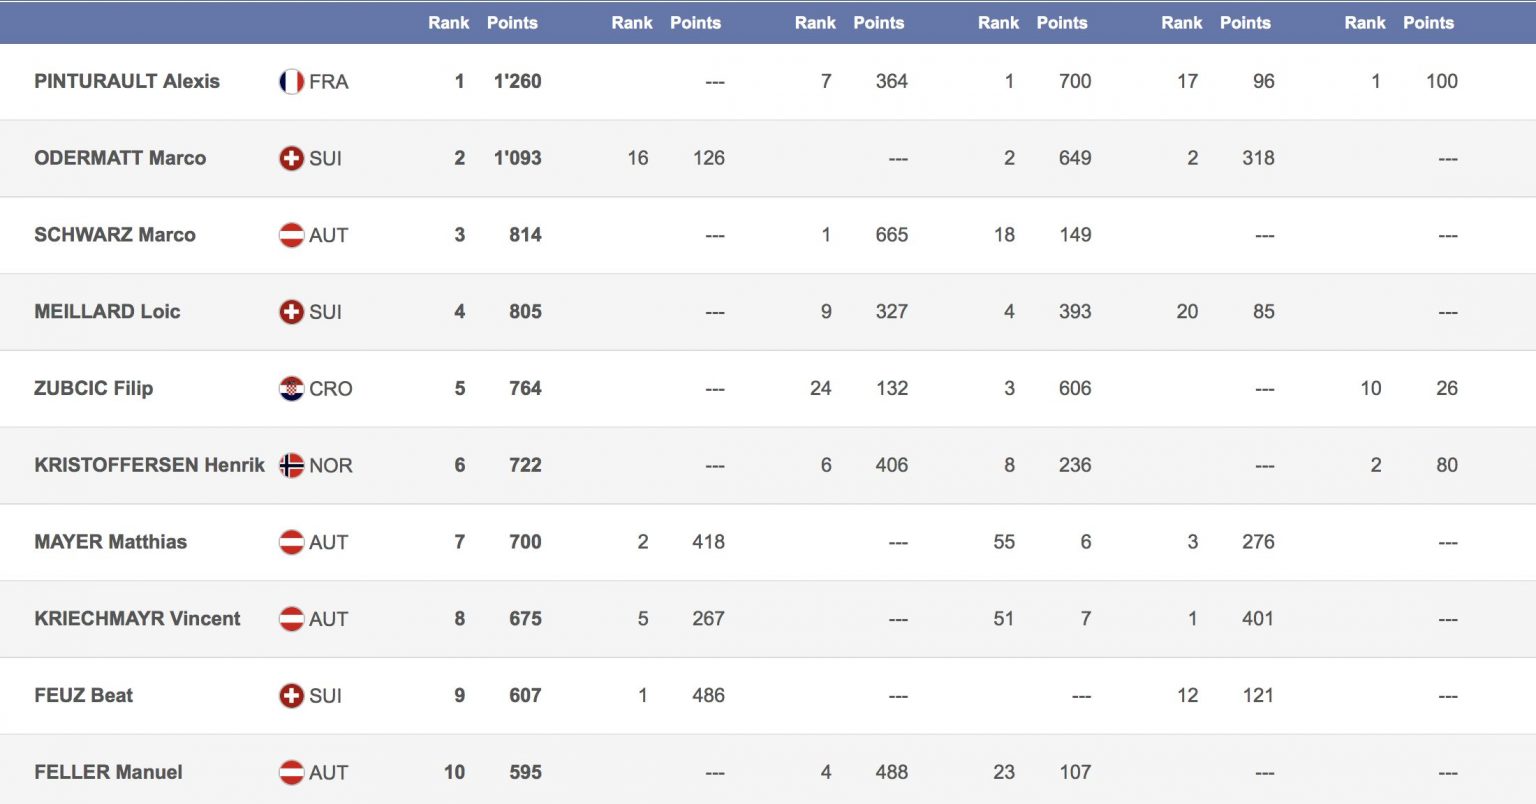Open FEUZ Beat athlete name
This screenshot has width=1536, height=804.
83,695
